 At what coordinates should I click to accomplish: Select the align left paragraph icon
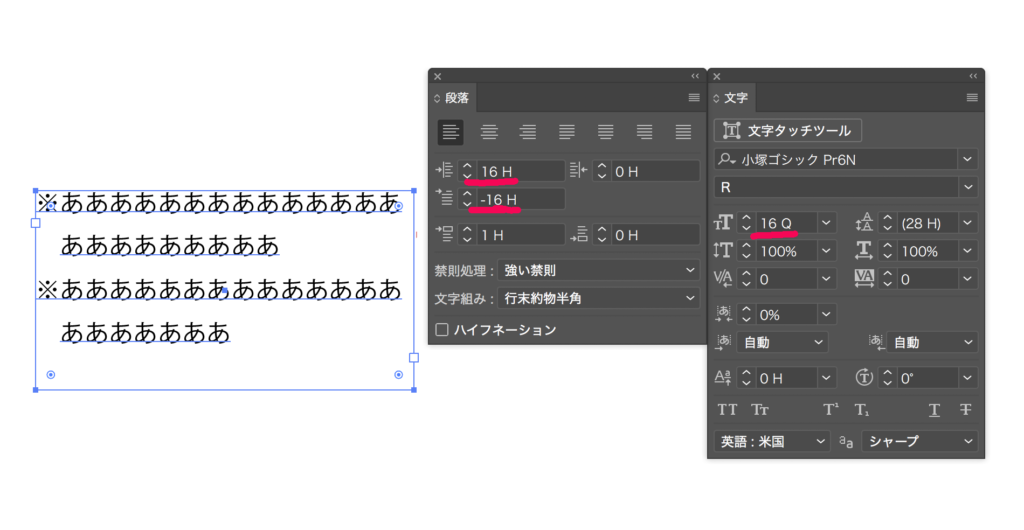pyautogui.click(x=451, y=132)
